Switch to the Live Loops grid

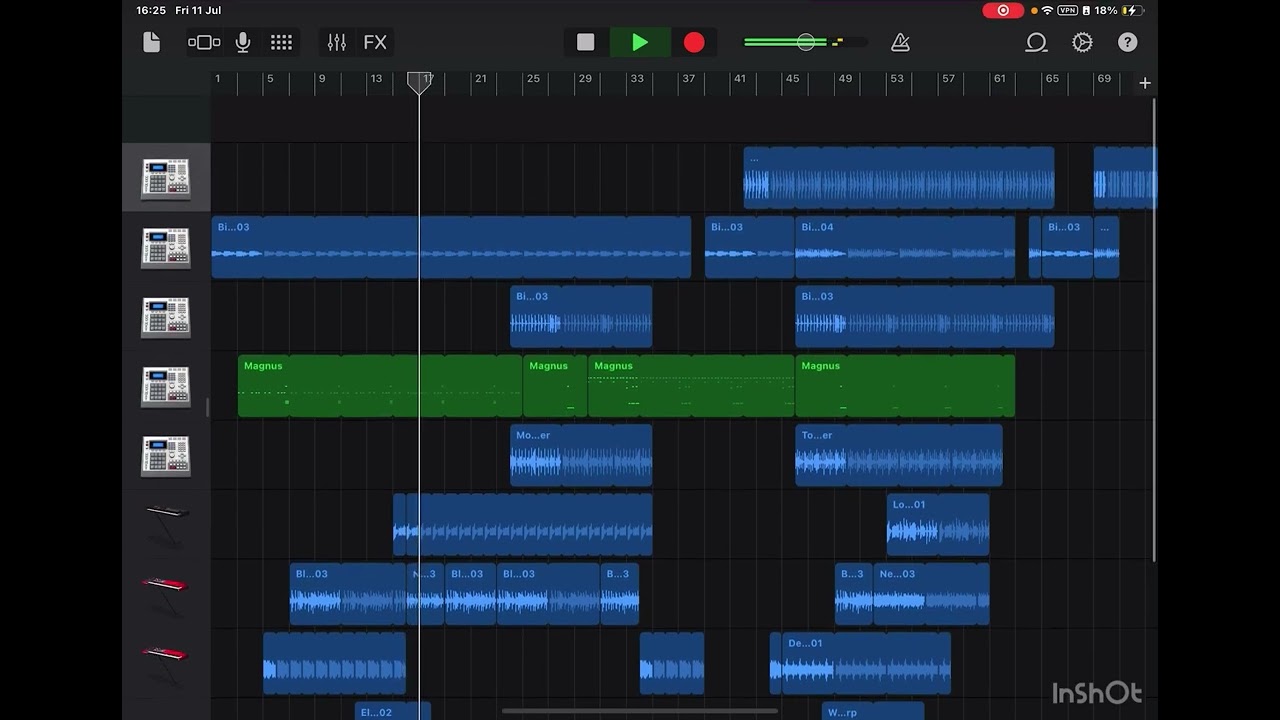click(282, 42)
